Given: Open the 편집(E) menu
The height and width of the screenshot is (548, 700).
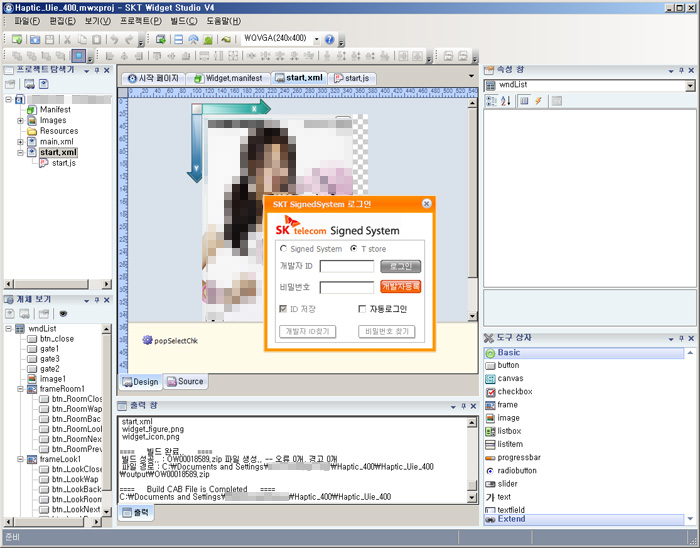Looking at the screenshot, I should point(62,21).
